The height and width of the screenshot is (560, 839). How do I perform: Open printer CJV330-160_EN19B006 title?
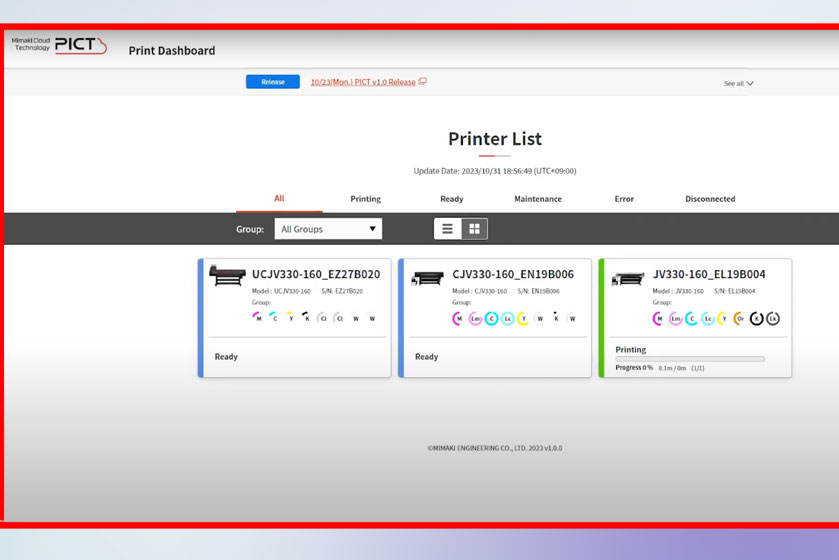pos(513,274)
